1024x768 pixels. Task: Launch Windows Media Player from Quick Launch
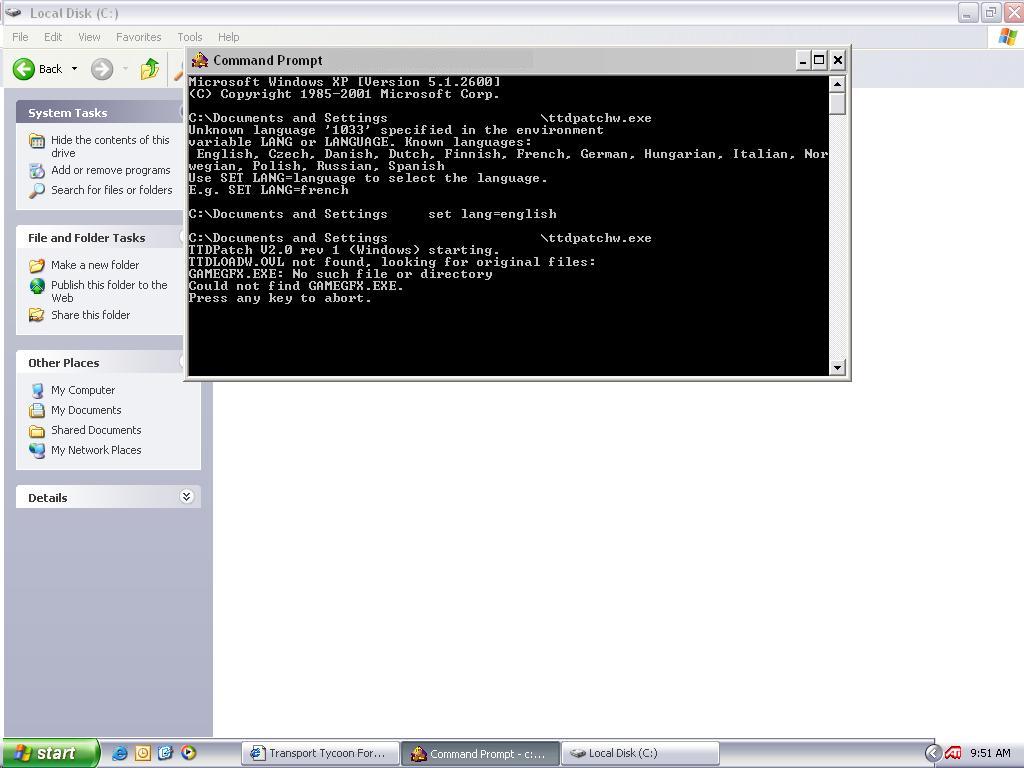click(188, 753)
